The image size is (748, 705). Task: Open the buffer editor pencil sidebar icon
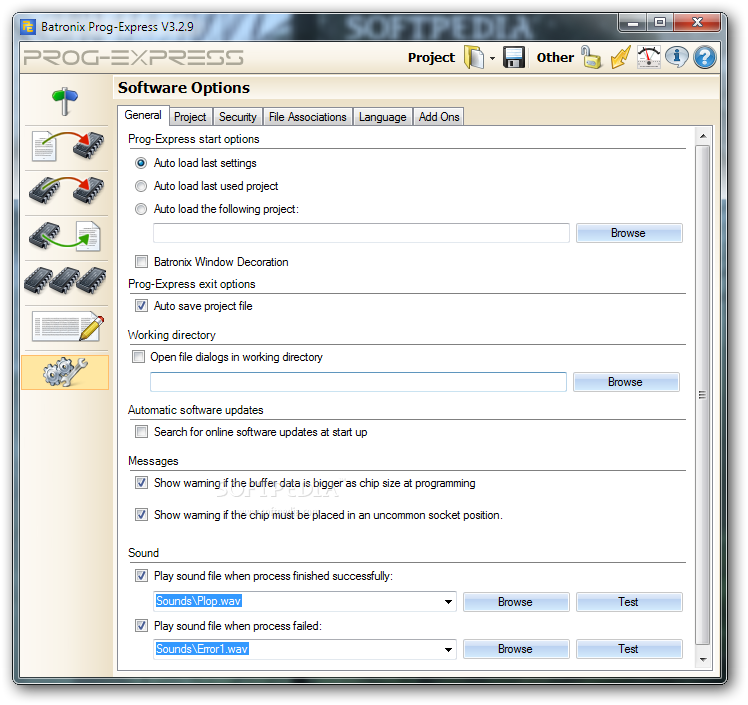coord(67,326)
